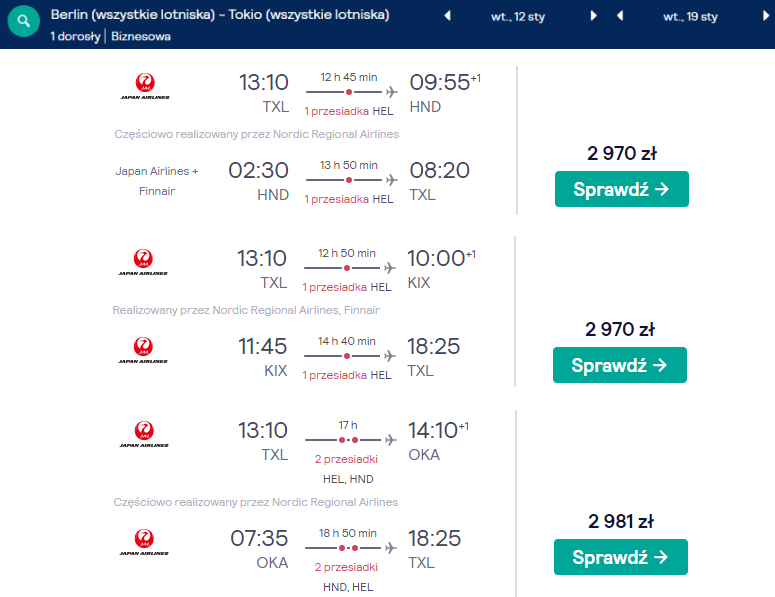Select the wt., 12 sty departure date
This screenshot has width=775, height=597.
[x=518, y=17]
